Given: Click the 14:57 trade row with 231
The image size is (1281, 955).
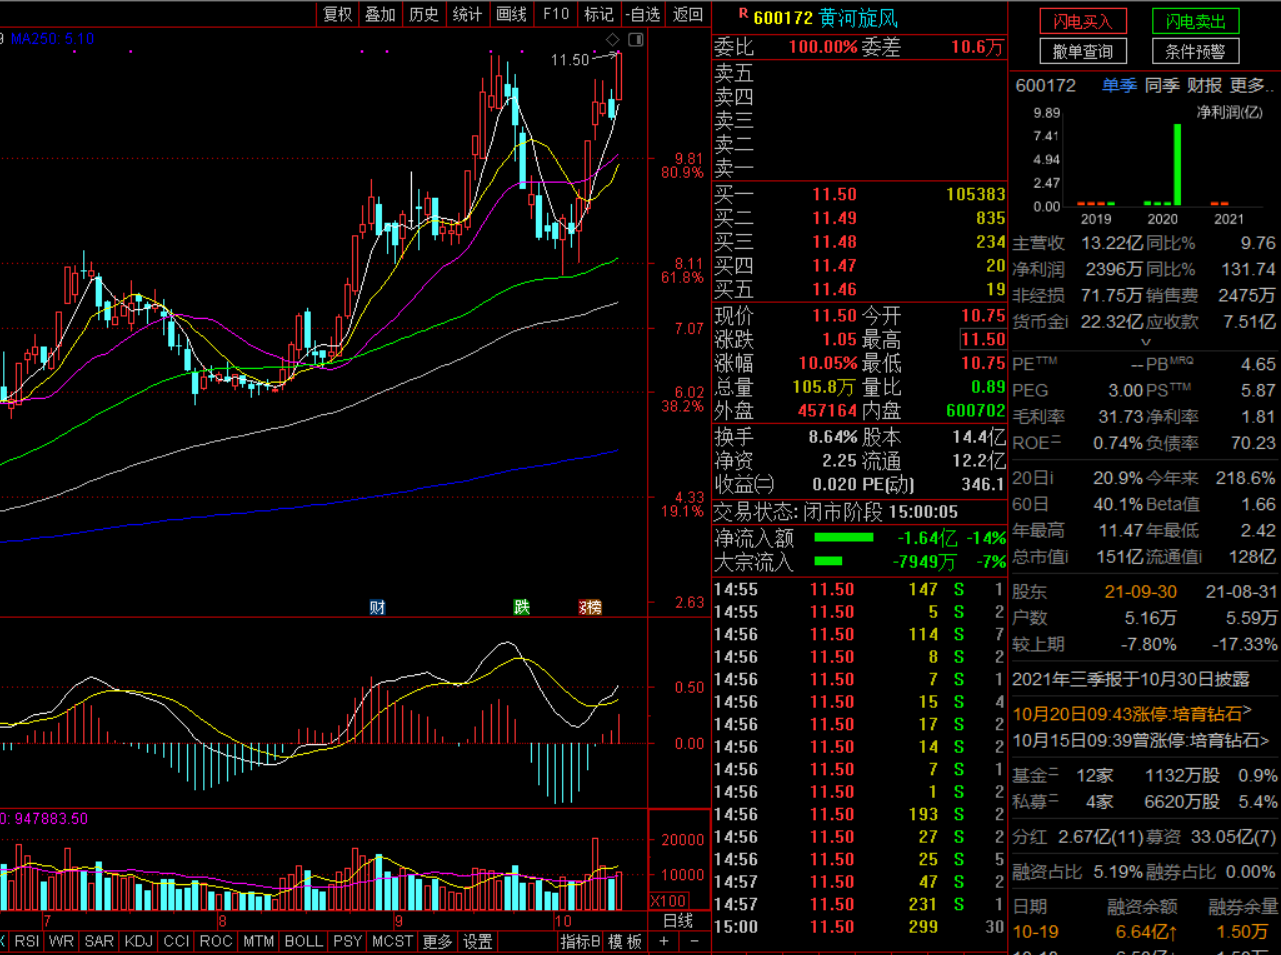Looking at the screenshot, I should coord(859,904).
